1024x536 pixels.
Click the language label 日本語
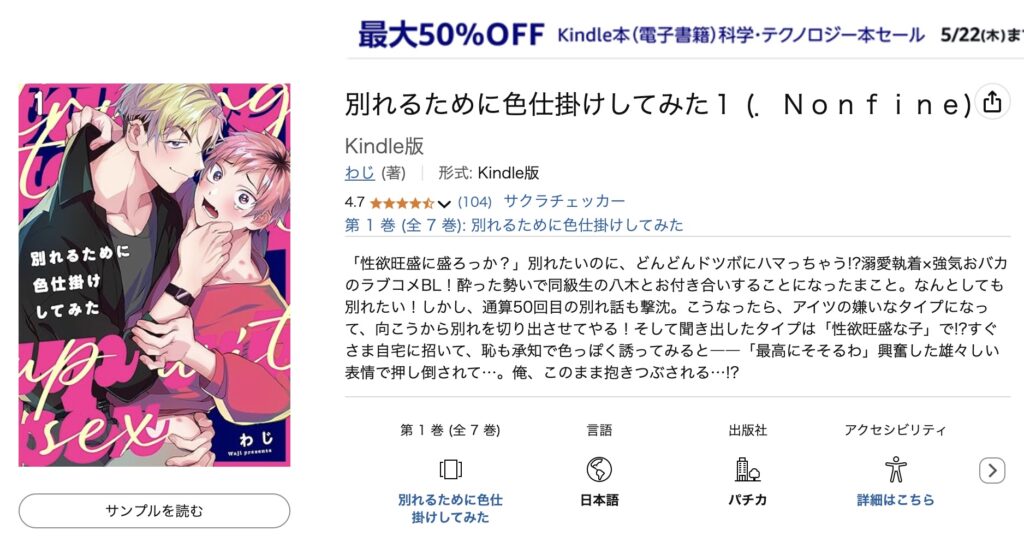pyautogui.click(x=599, y=500)
